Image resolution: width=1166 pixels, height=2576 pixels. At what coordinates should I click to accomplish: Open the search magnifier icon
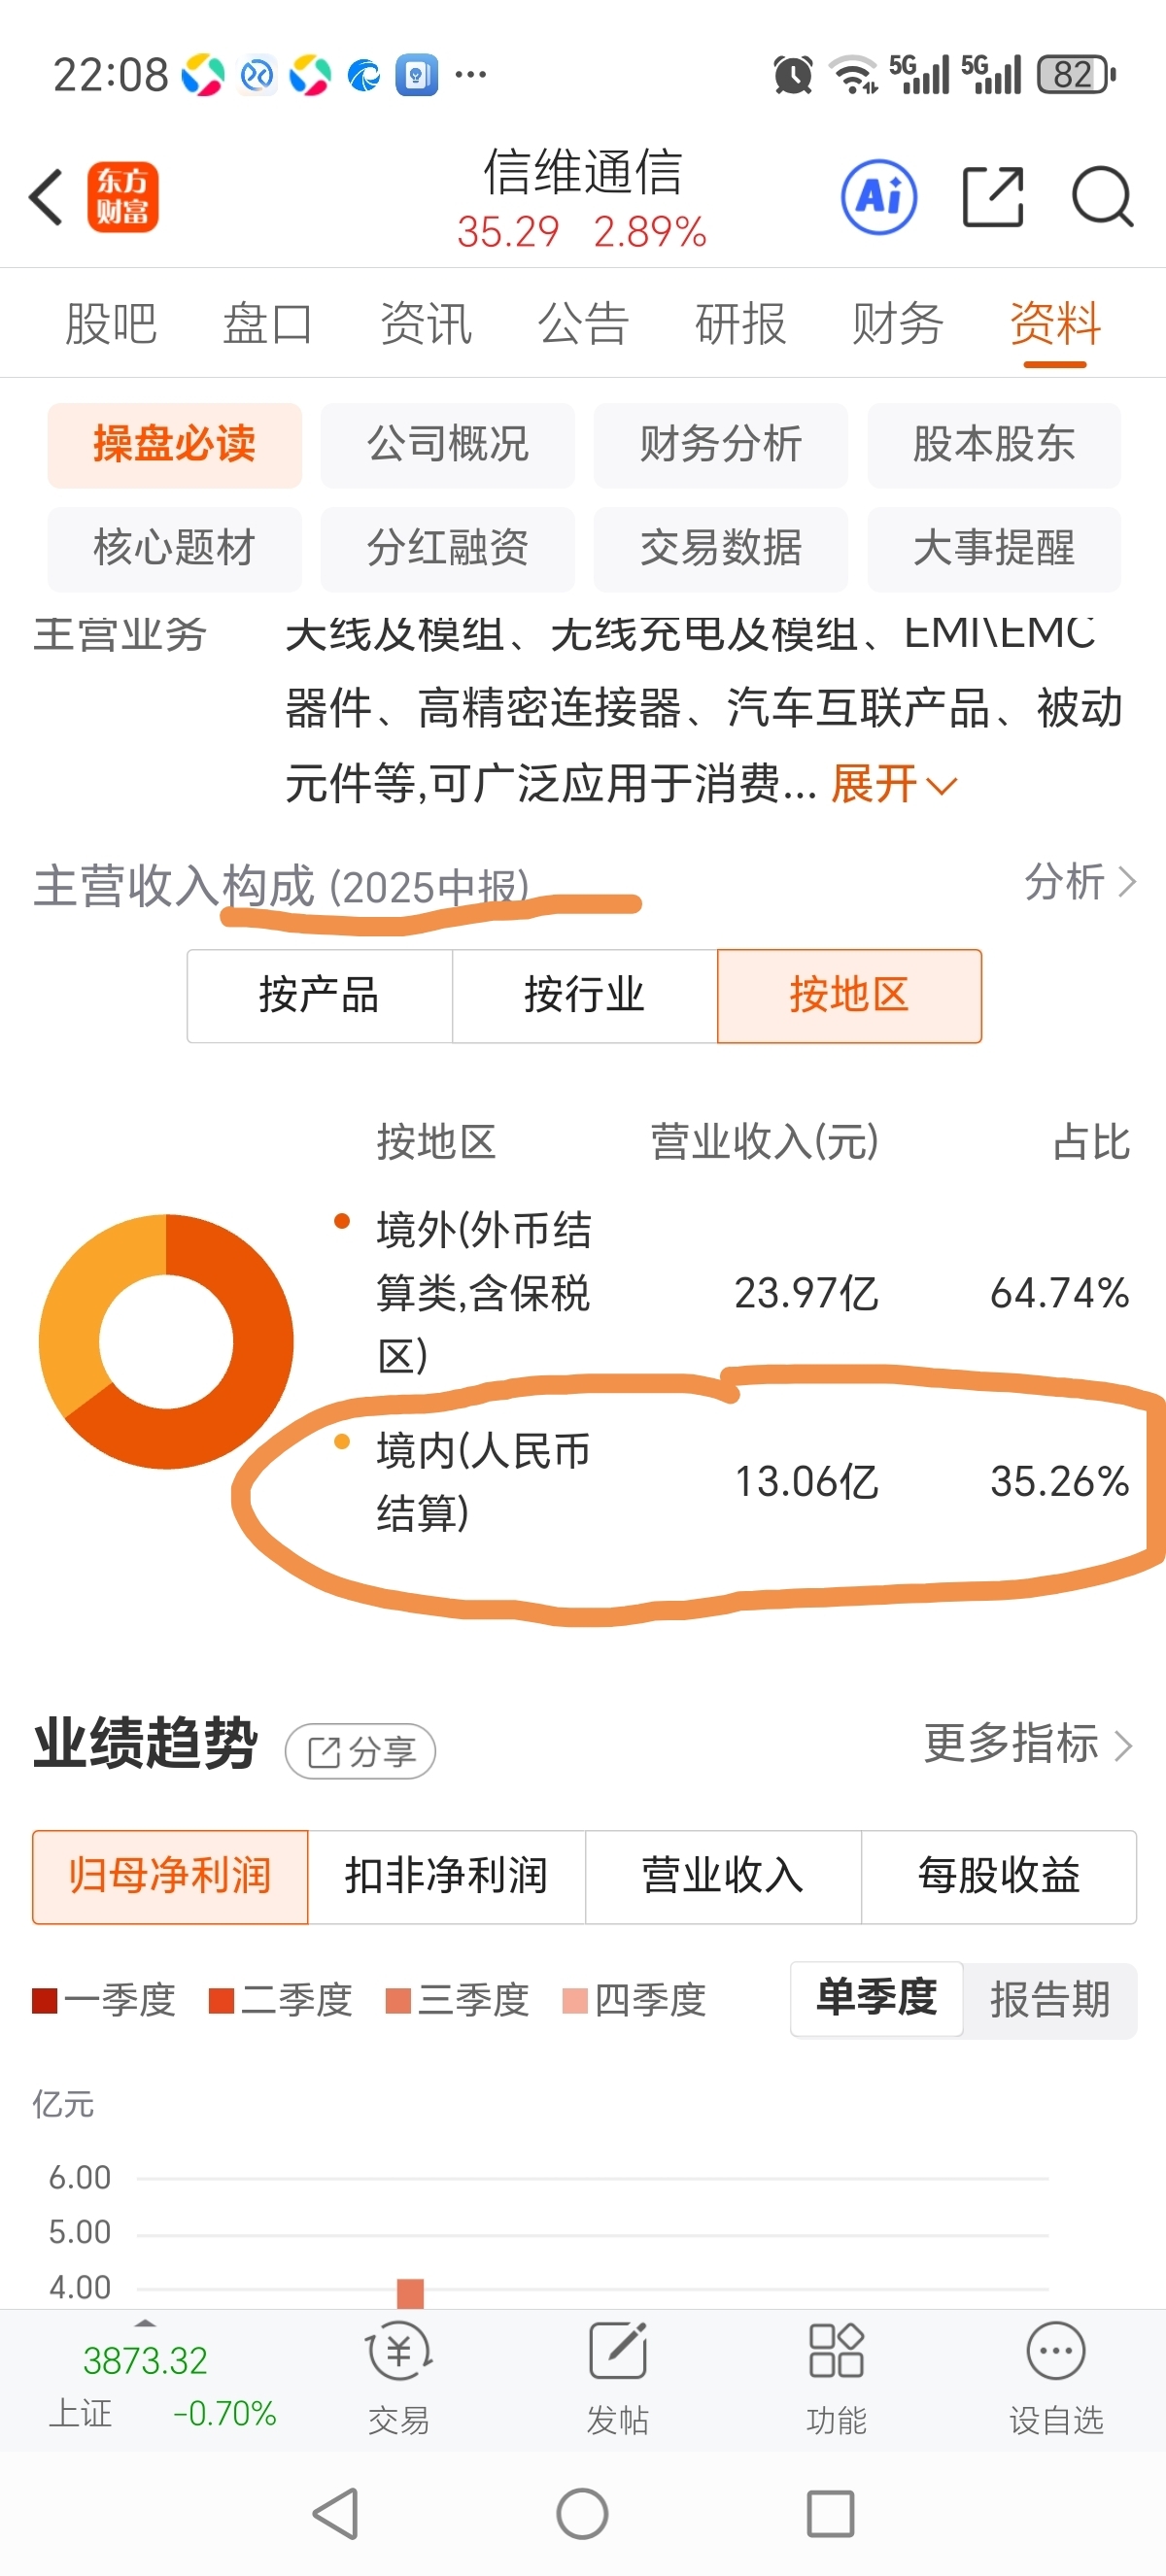click(1102, 197)
